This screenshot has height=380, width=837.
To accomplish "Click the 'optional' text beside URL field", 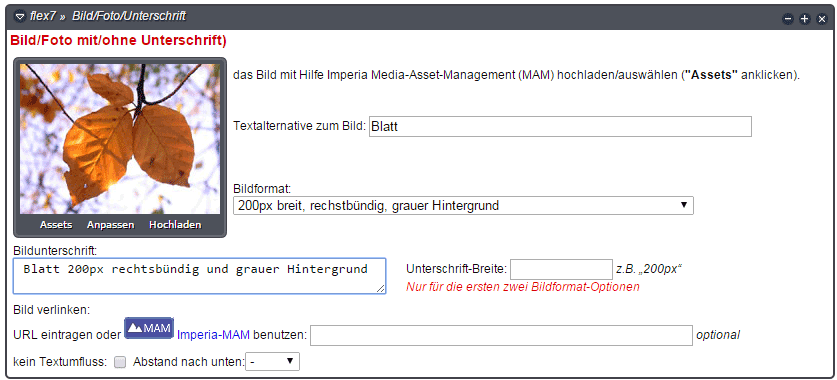I will tap(718, 335).
